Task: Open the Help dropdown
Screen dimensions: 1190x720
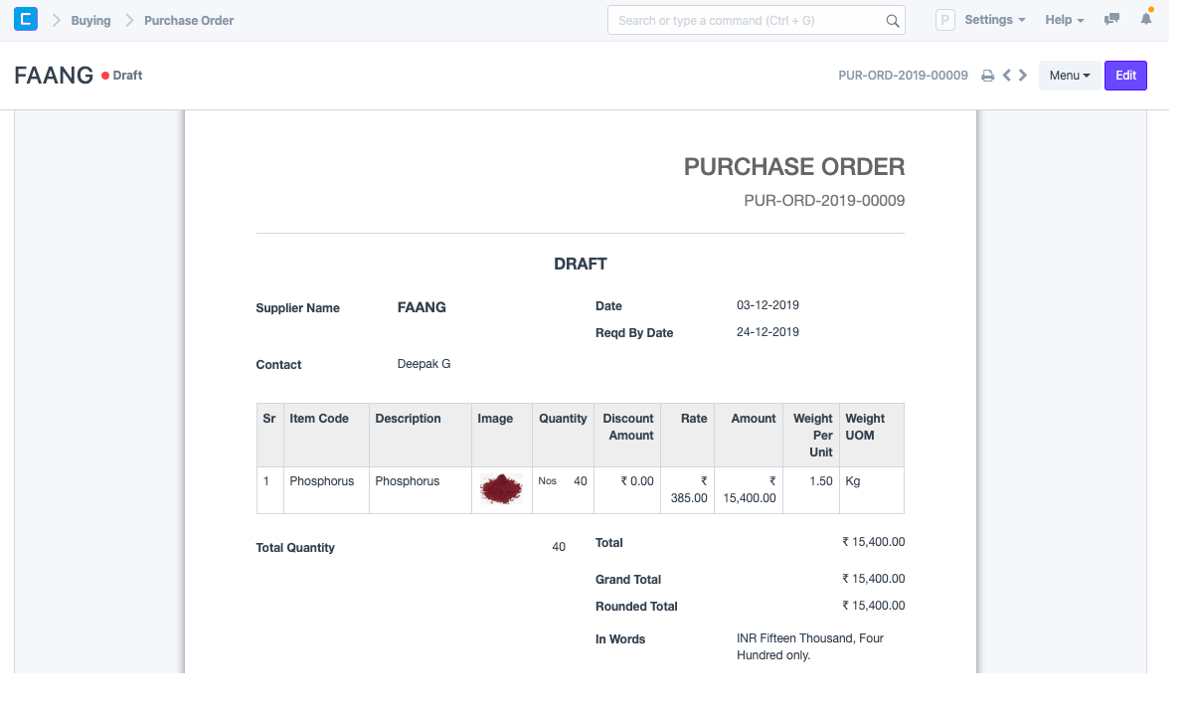Action: (x=1064, y=20)
